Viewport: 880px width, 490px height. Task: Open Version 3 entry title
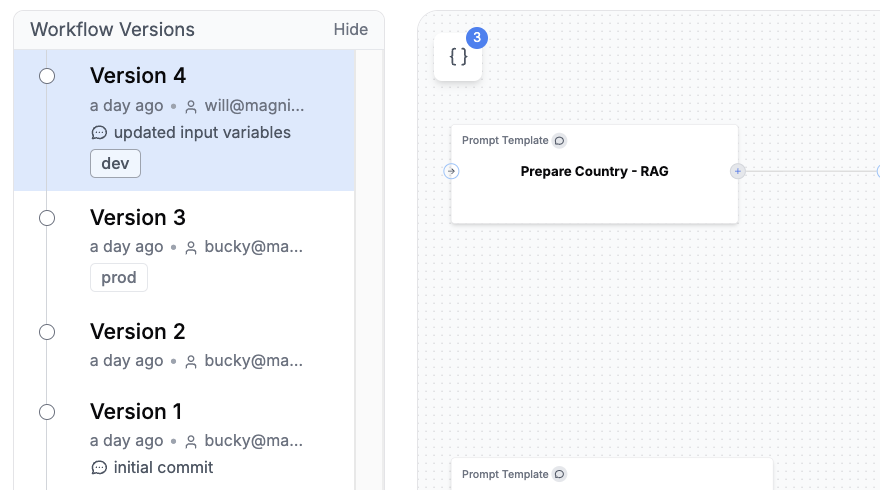point(138,218)
